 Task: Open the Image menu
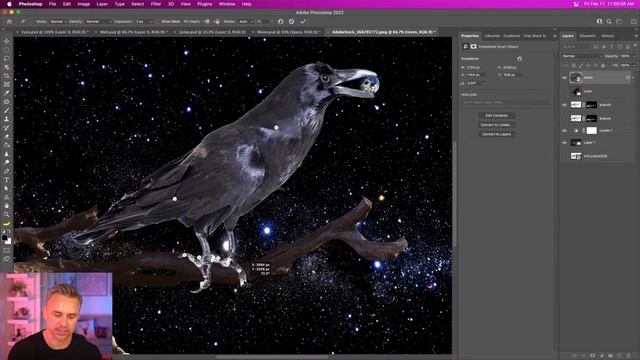(x=83, y=4)
